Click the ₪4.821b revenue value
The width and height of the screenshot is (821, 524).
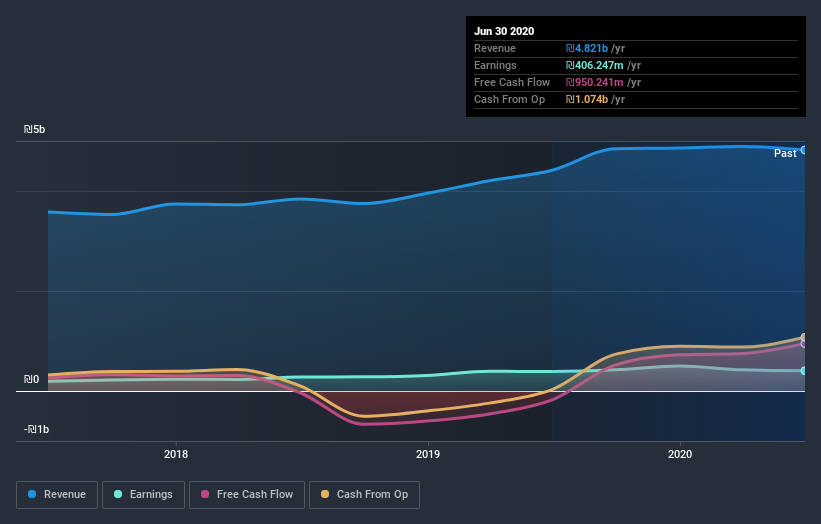pos(586,48)
